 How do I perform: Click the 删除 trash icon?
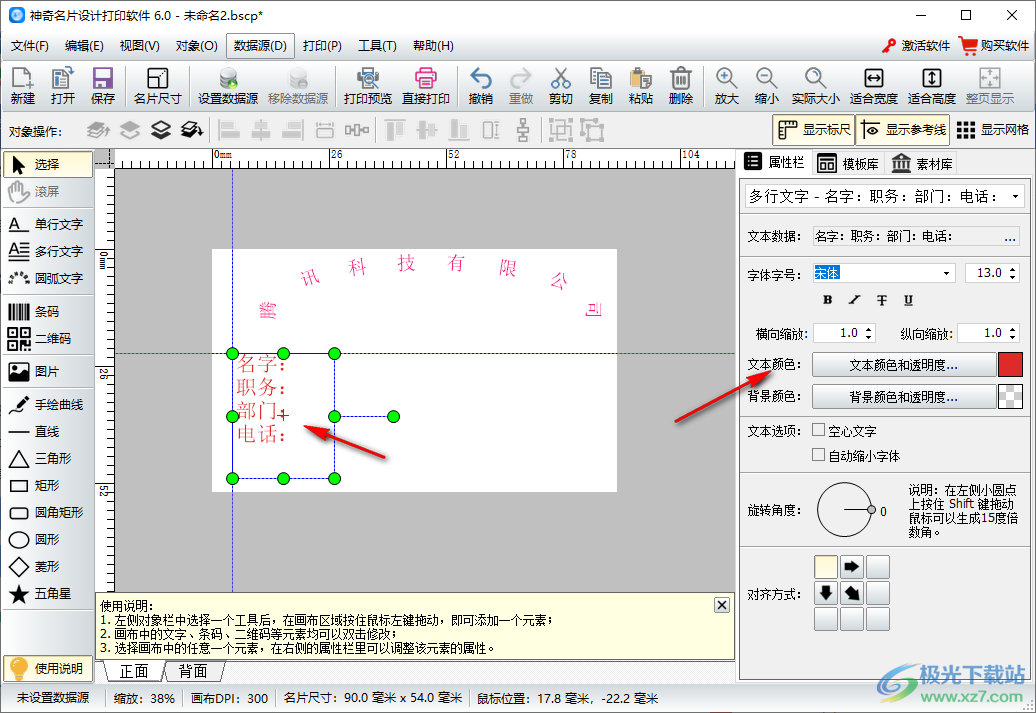(681, 86)
